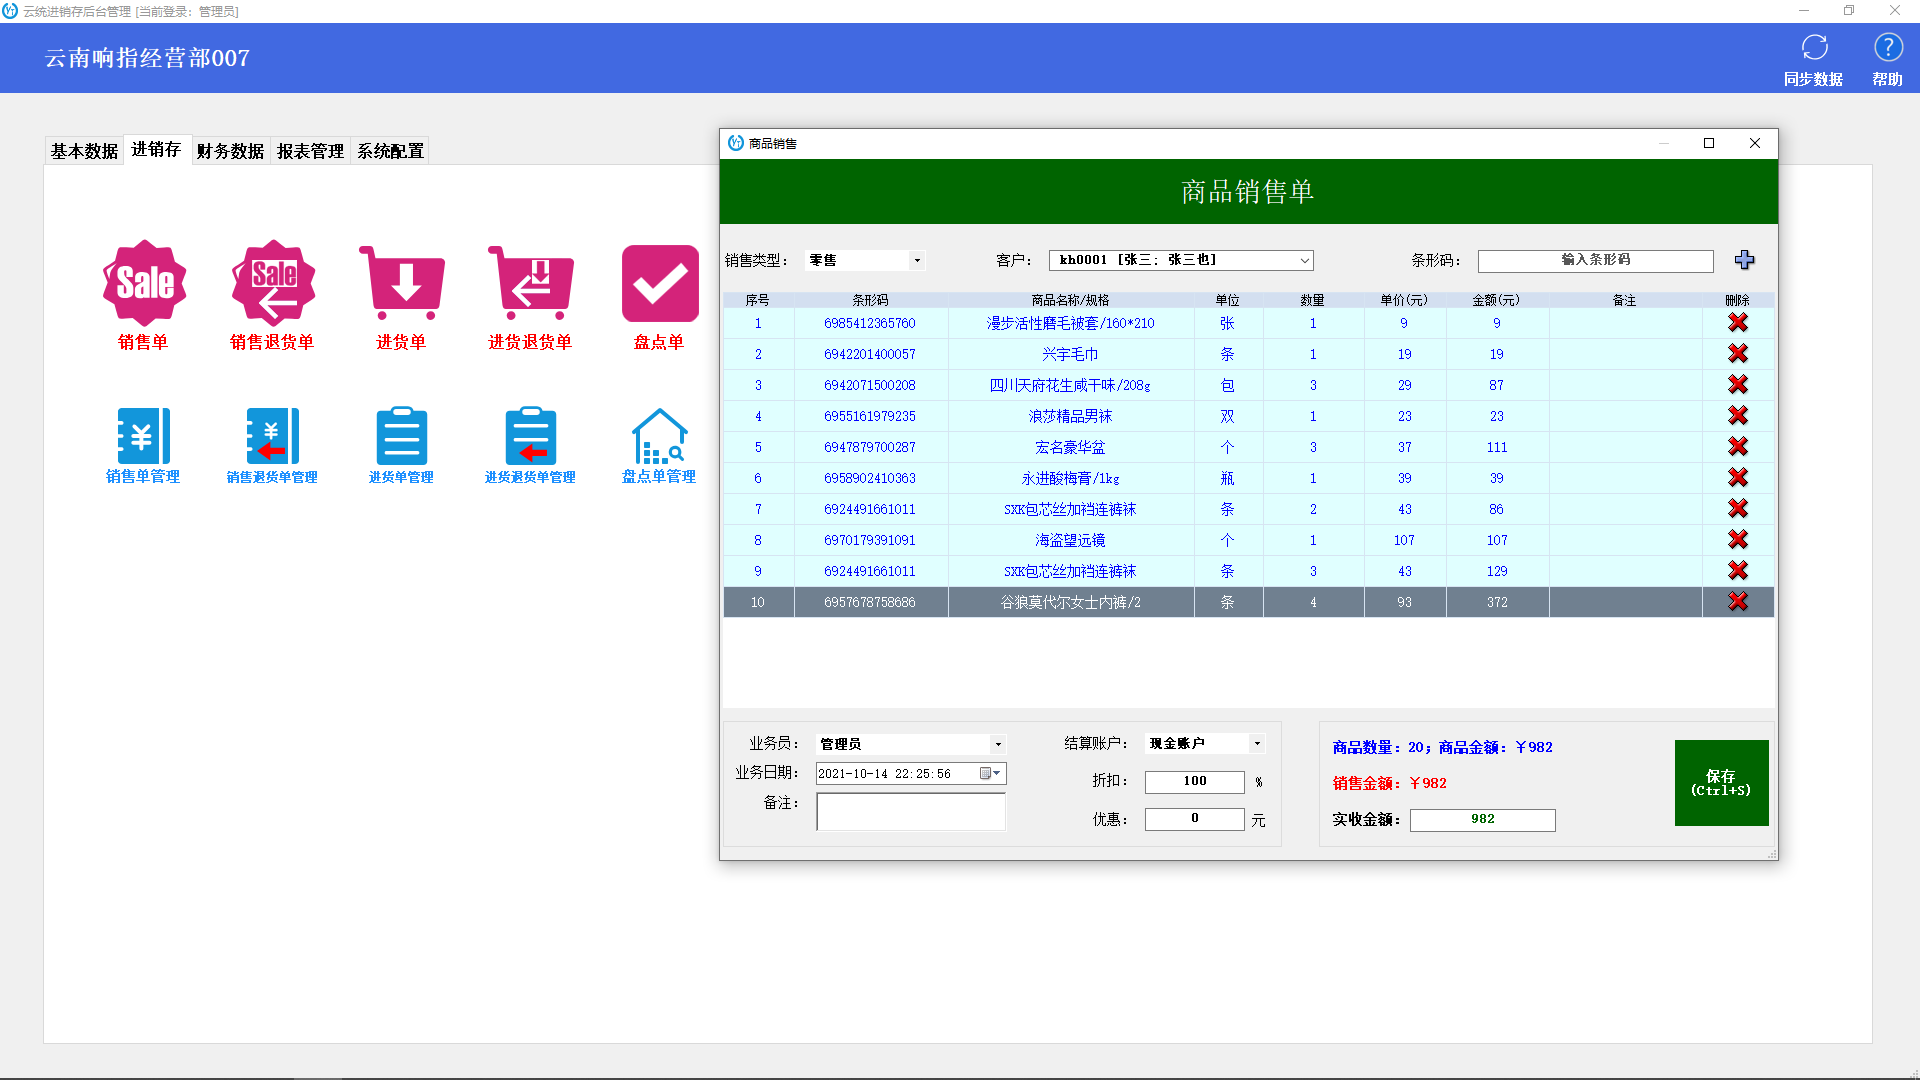Screen dimensions: 1920x1080
Task: Click add barcode 加号 button
Action: click(1745, 260)
